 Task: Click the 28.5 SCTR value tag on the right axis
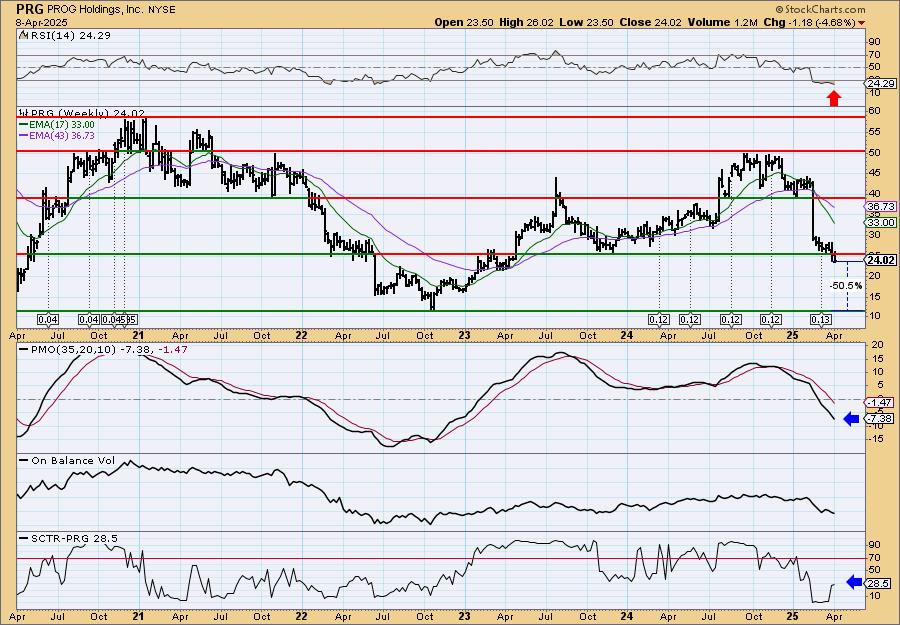[x=879, y=584]
